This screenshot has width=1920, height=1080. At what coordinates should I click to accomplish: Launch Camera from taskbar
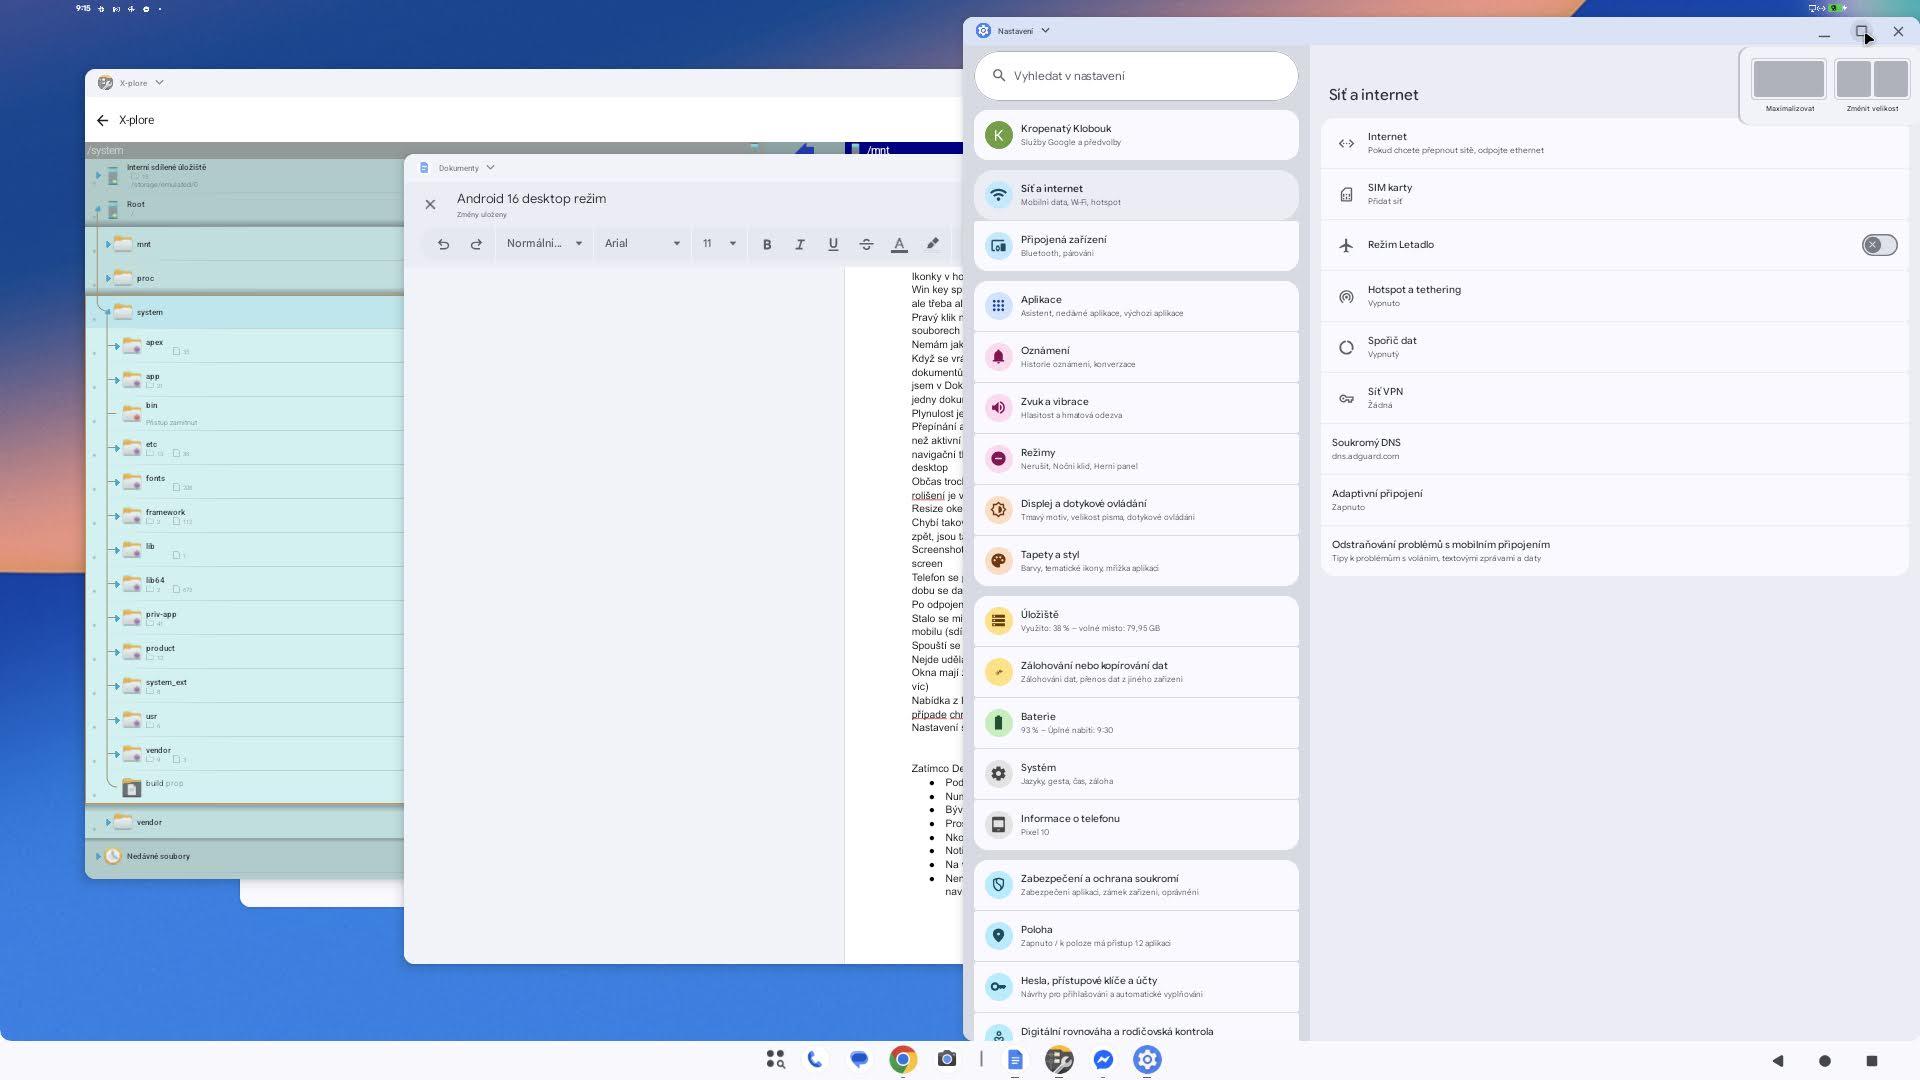tap(947, 1059)
